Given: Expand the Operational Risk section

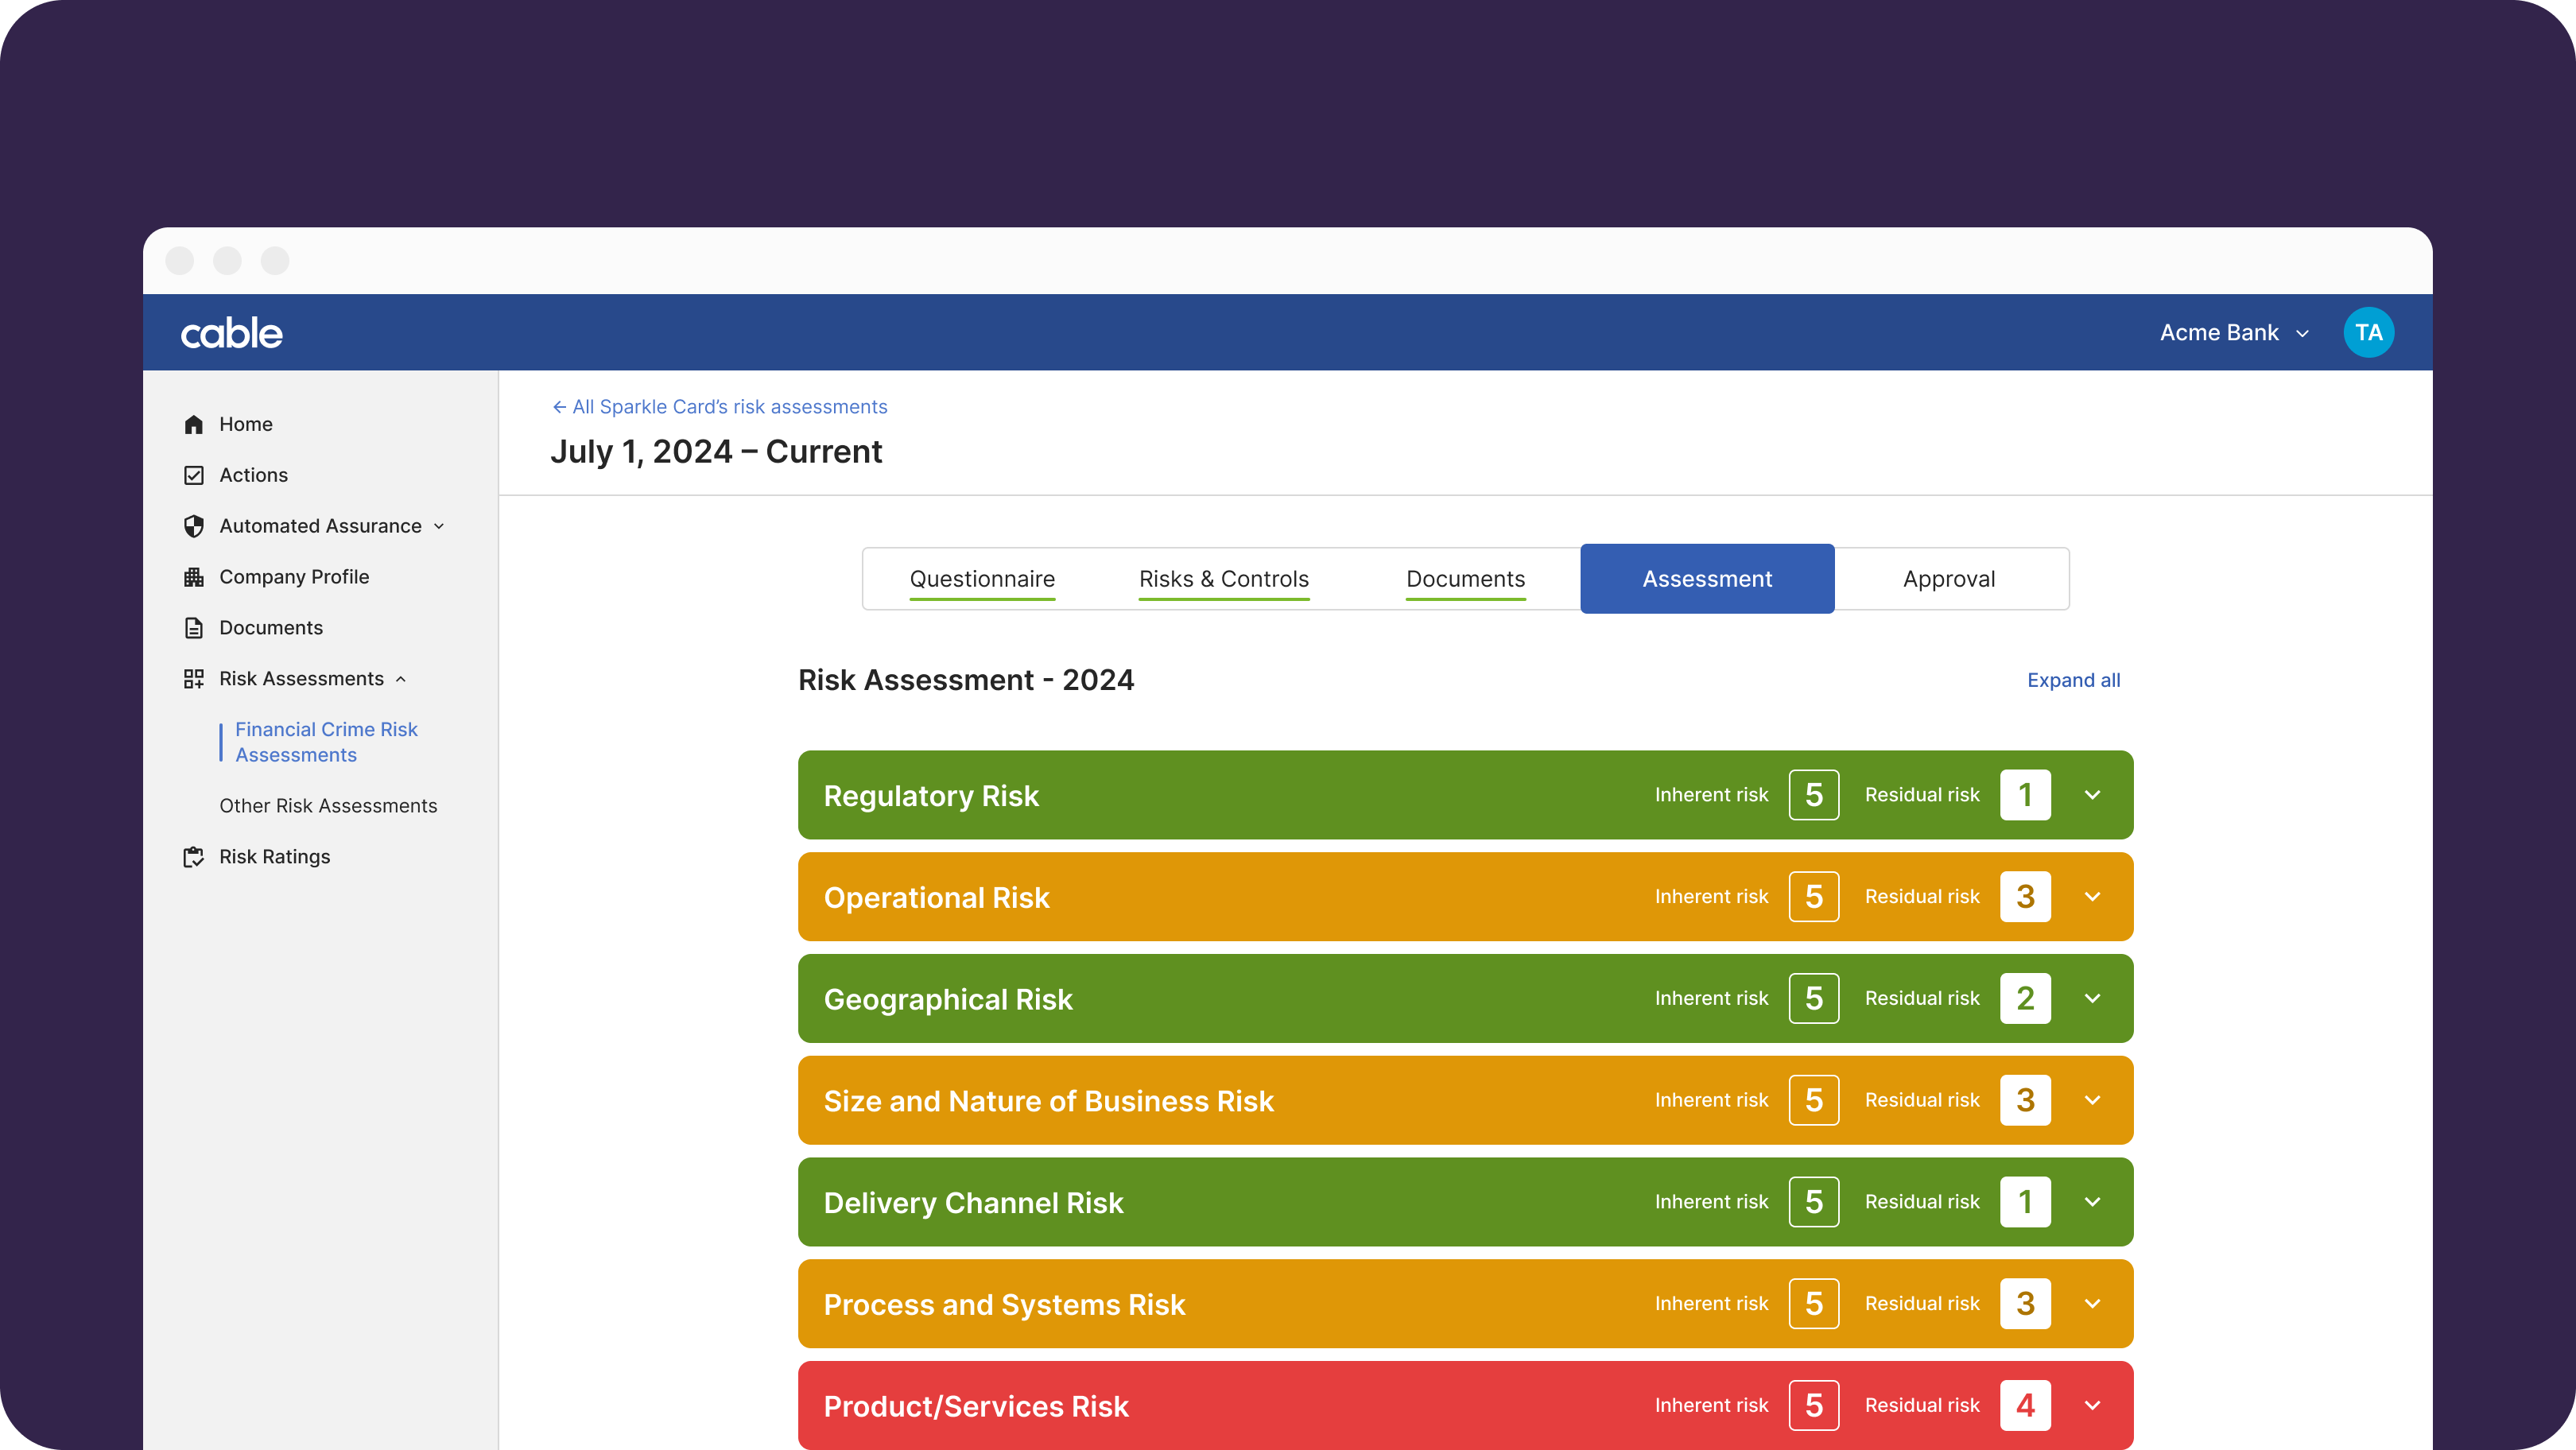Looking at the screenshot, I should click(x=2092, y=897).
